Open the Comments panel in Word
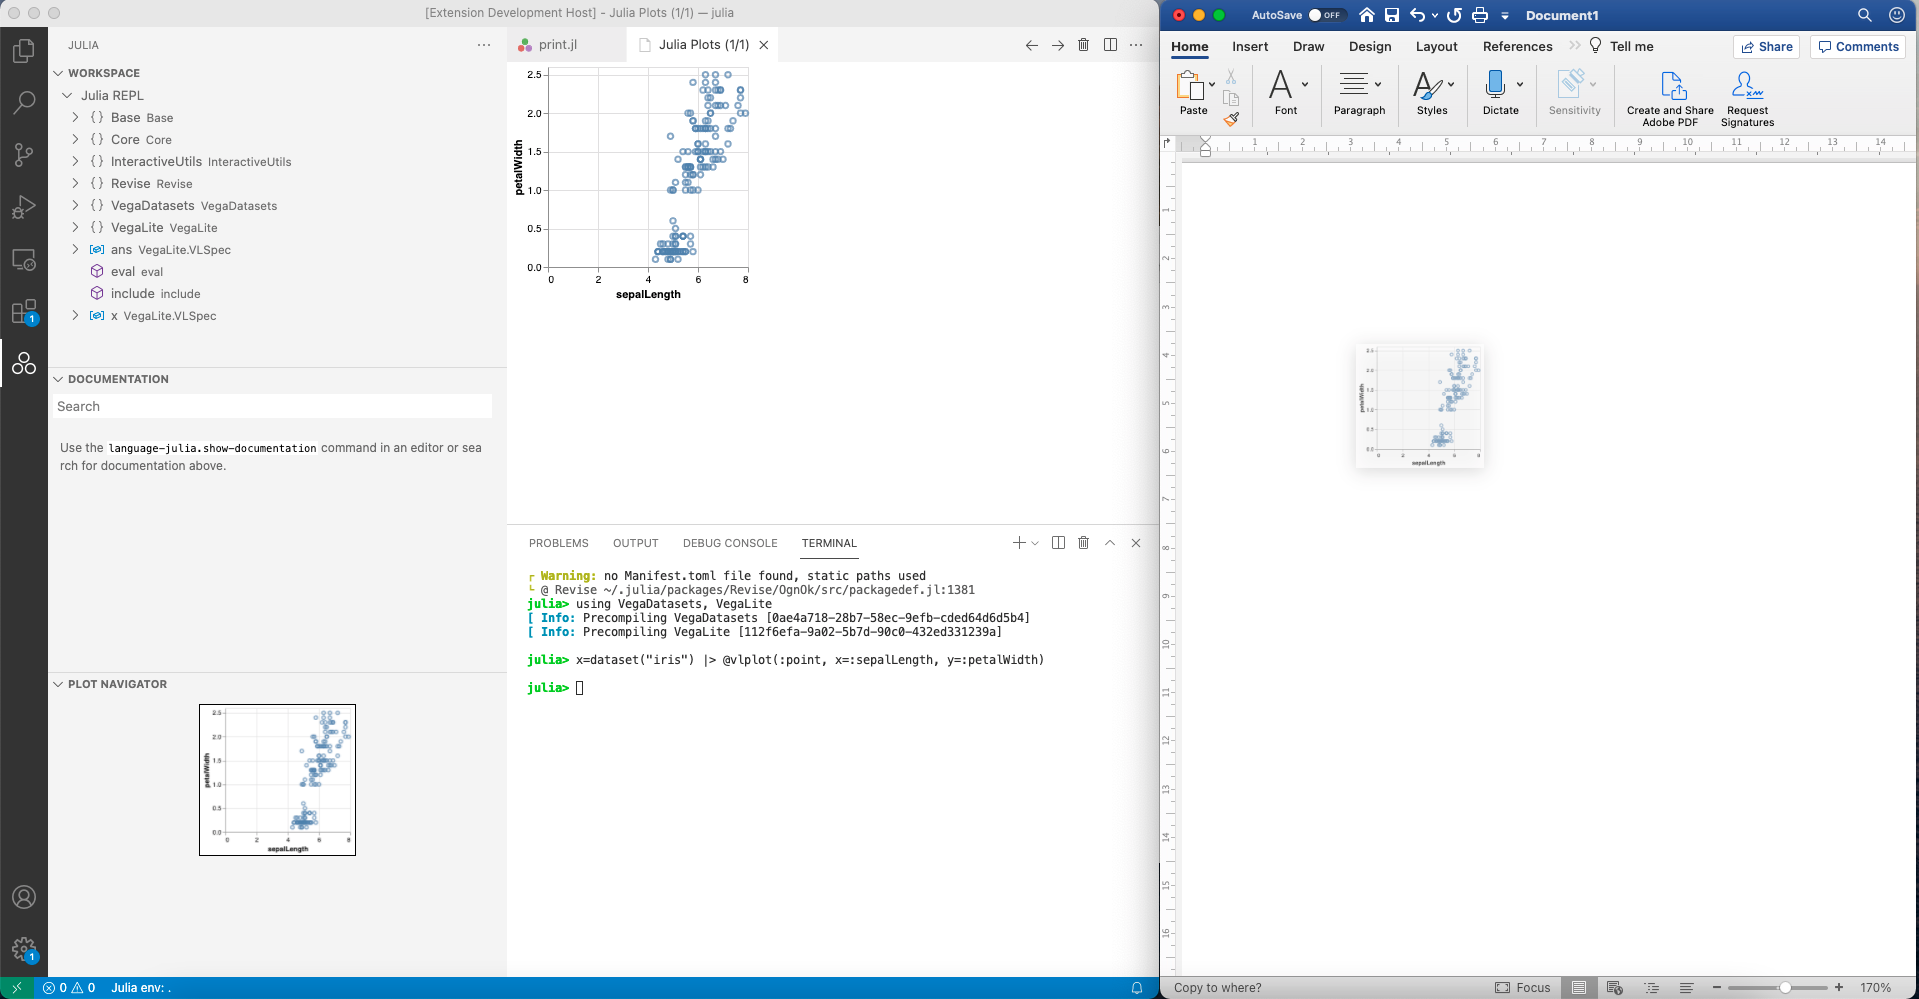 [1856, 46]
